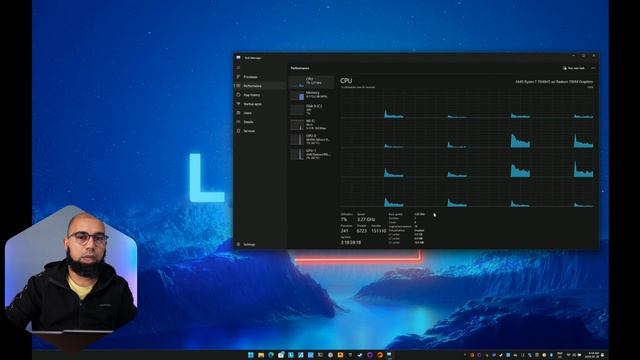The height and width of the screenshot is (360, 640).
Task: Click the 241 processes value
Action: [345, 231]
